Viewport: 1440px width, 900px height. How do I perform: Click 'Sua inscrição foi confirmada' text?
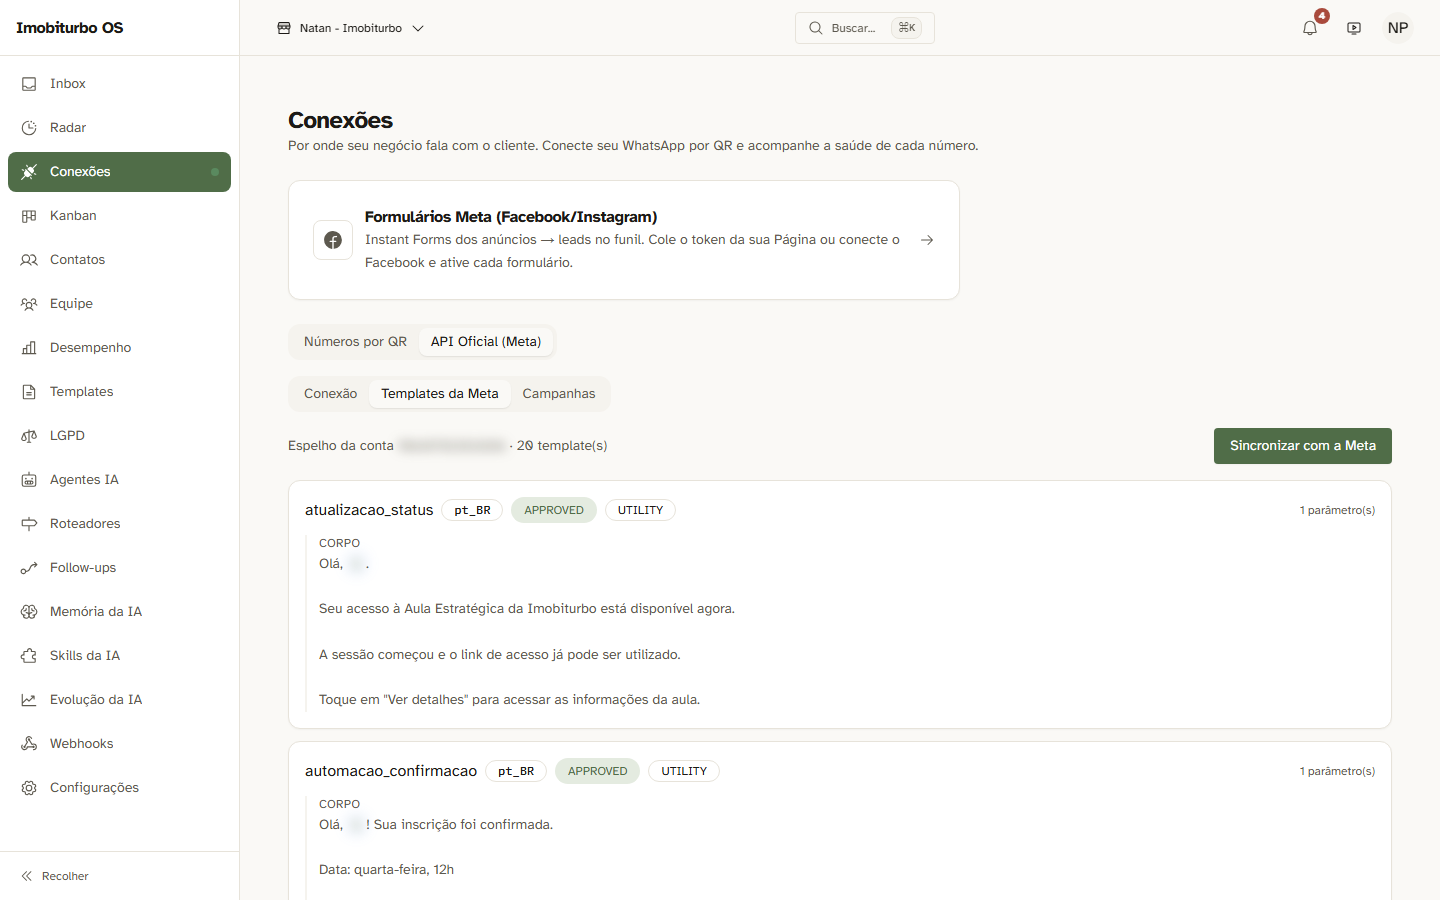(463, 825)
